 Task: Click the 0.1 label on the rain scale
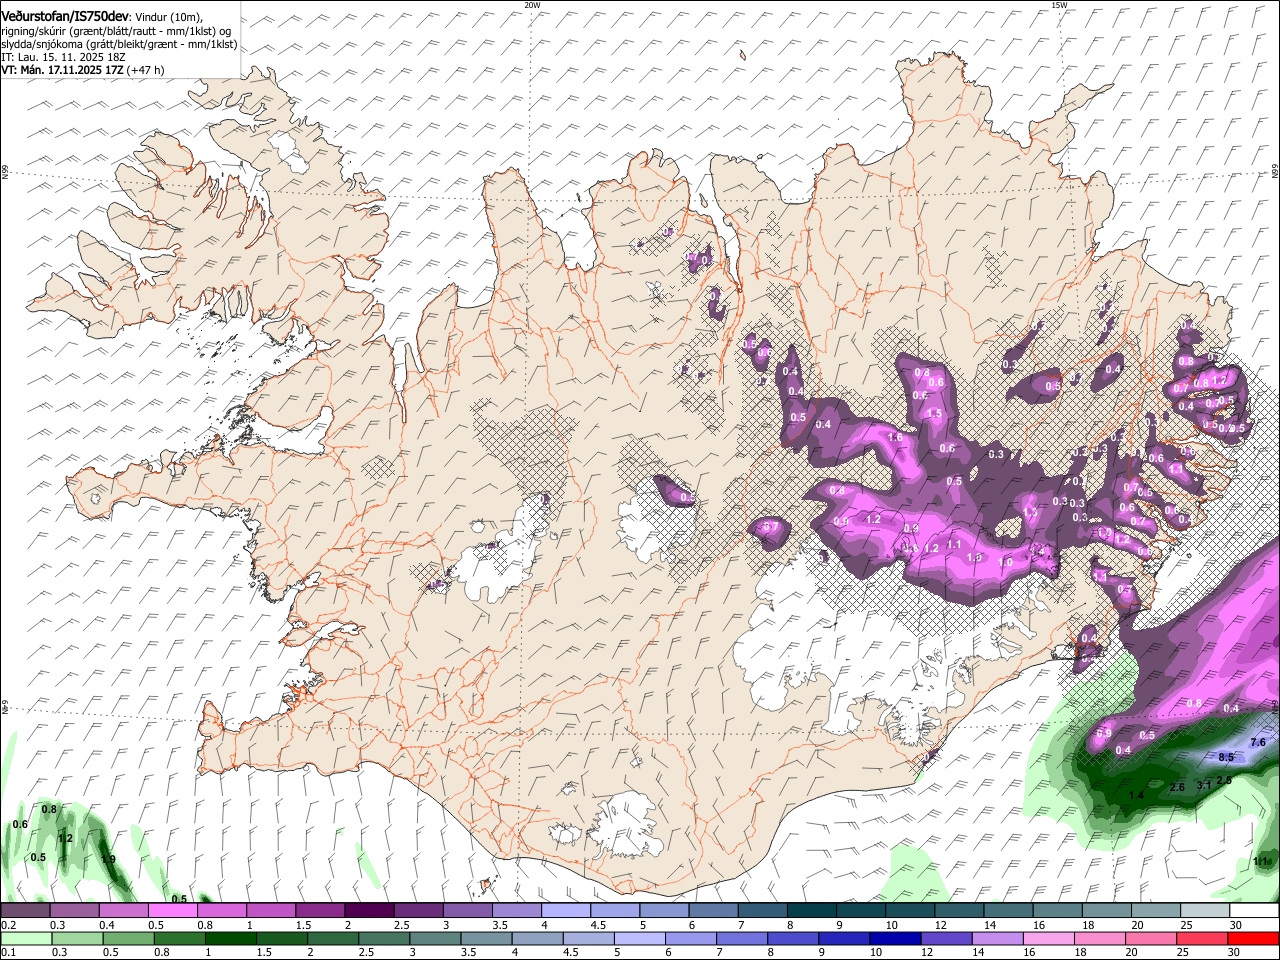click(x=8, y=952)
